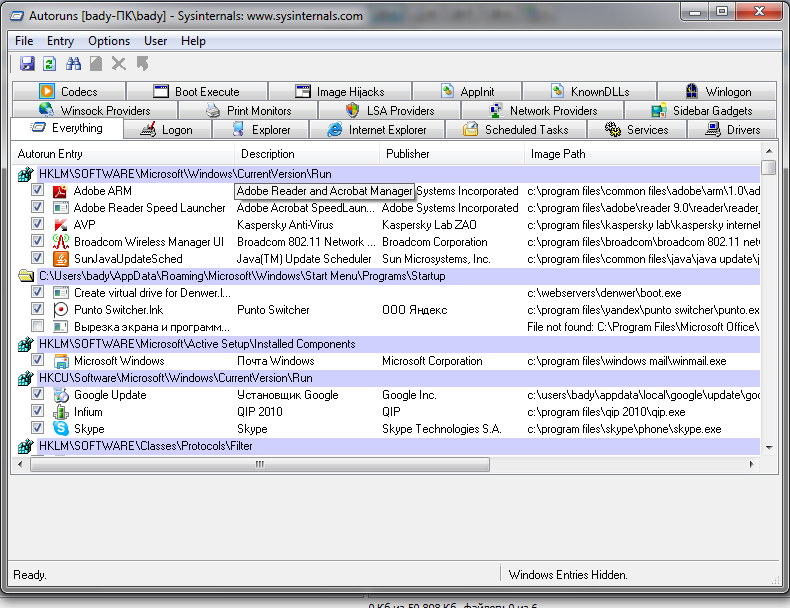The width and height of the screenshot is (790, 608).
Task: Click the Save toolbar icon
Action: (x=27, y=63)
